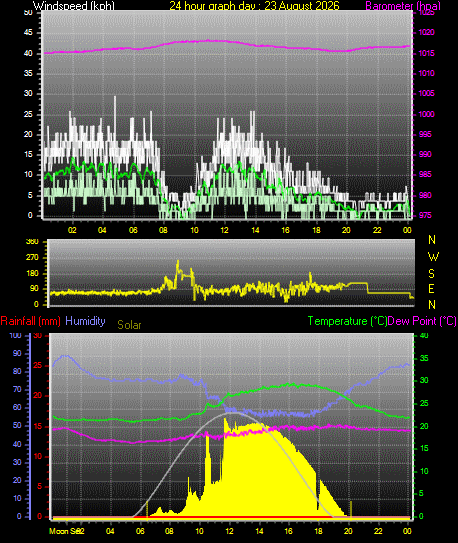The image size is (458, 543).
Task: Select the Humidity legend label
Action: [x=85, y=321]
